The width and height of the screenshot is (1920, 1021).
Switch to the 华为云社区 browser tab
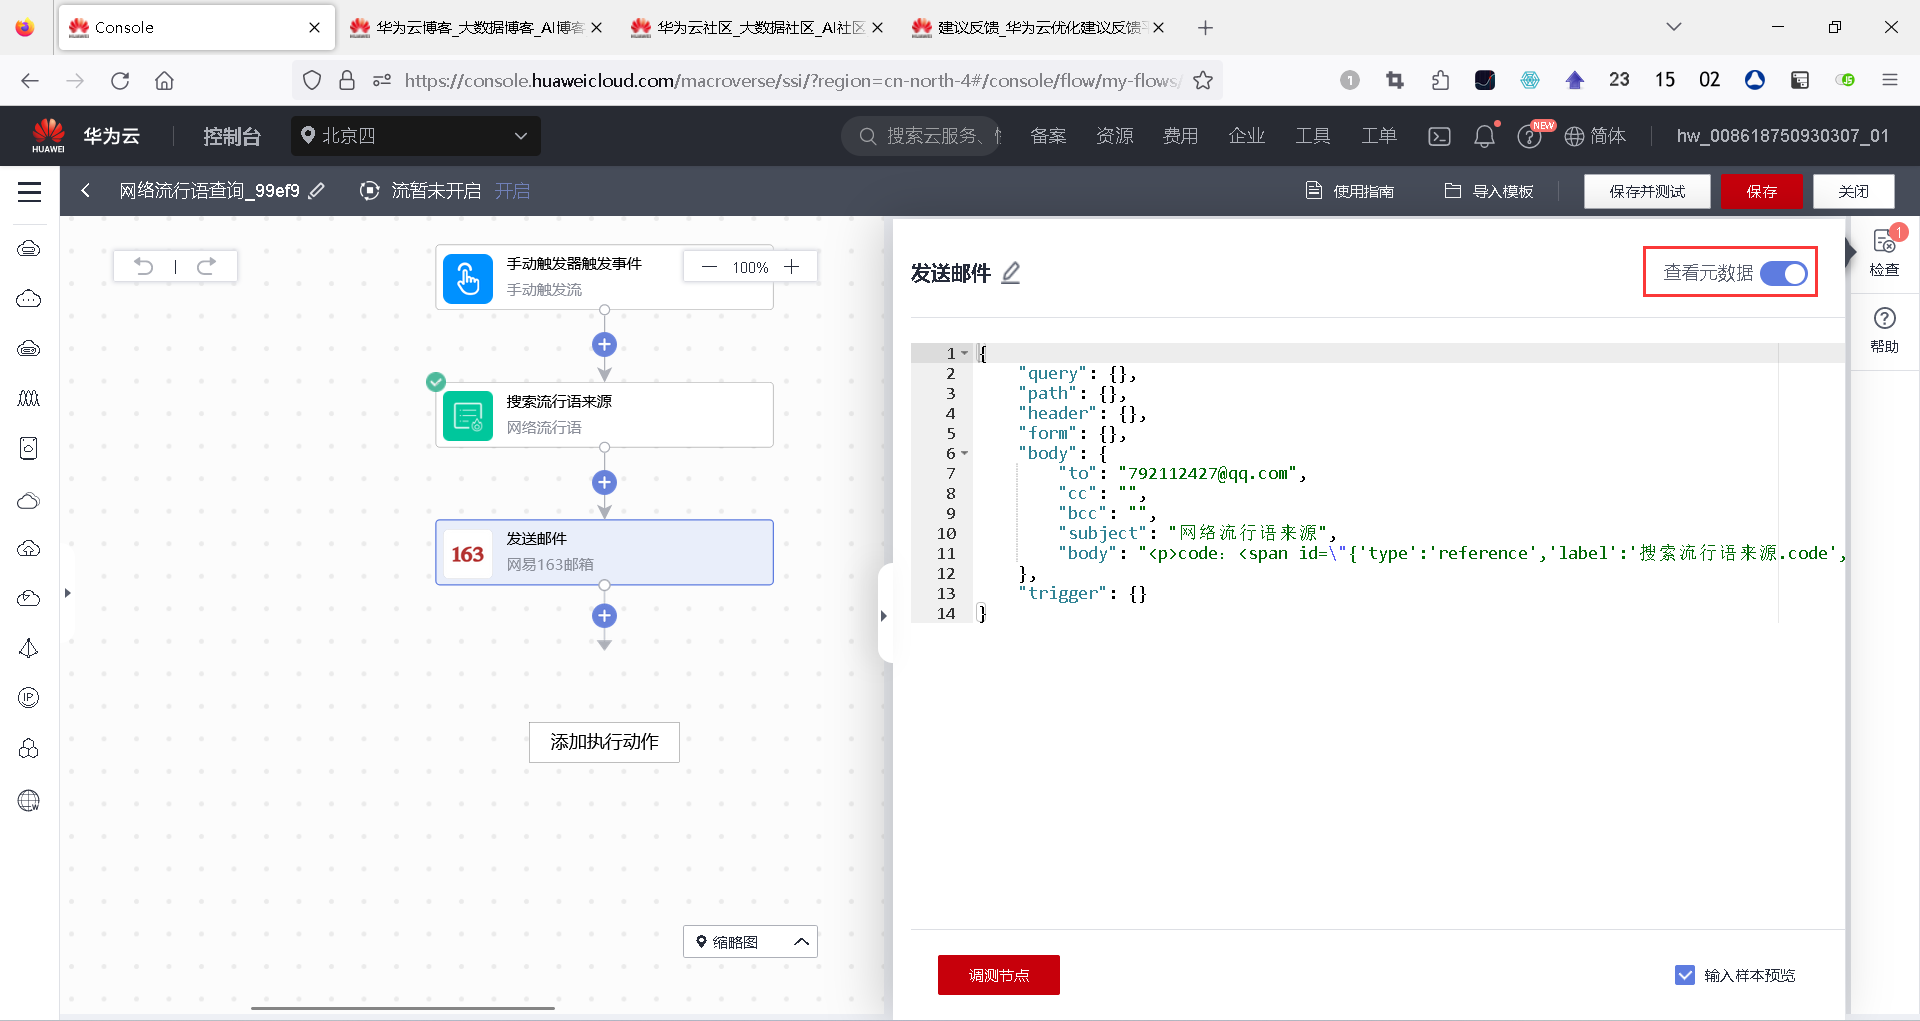[x=757, y=27]
